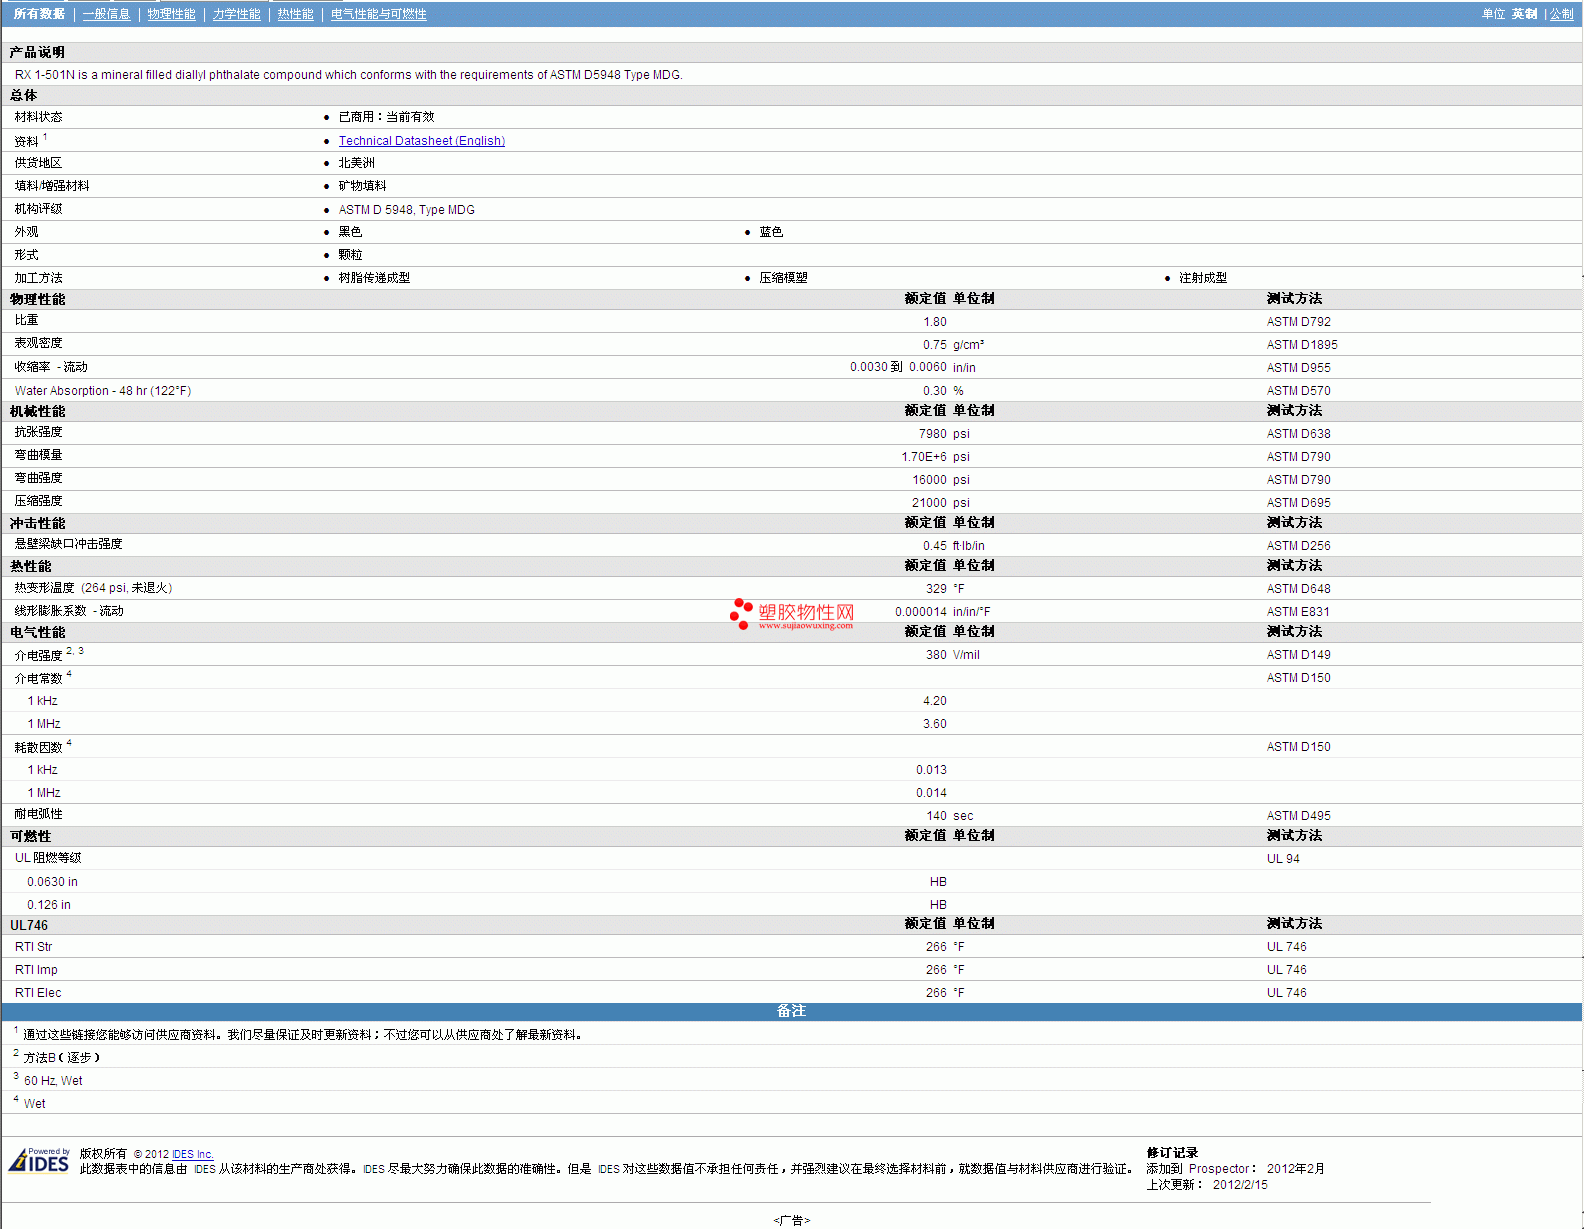The width and height of the screenshot is (1584, 1229).
Task: Go to the 物理性能 tab
Action: (171, 14)
